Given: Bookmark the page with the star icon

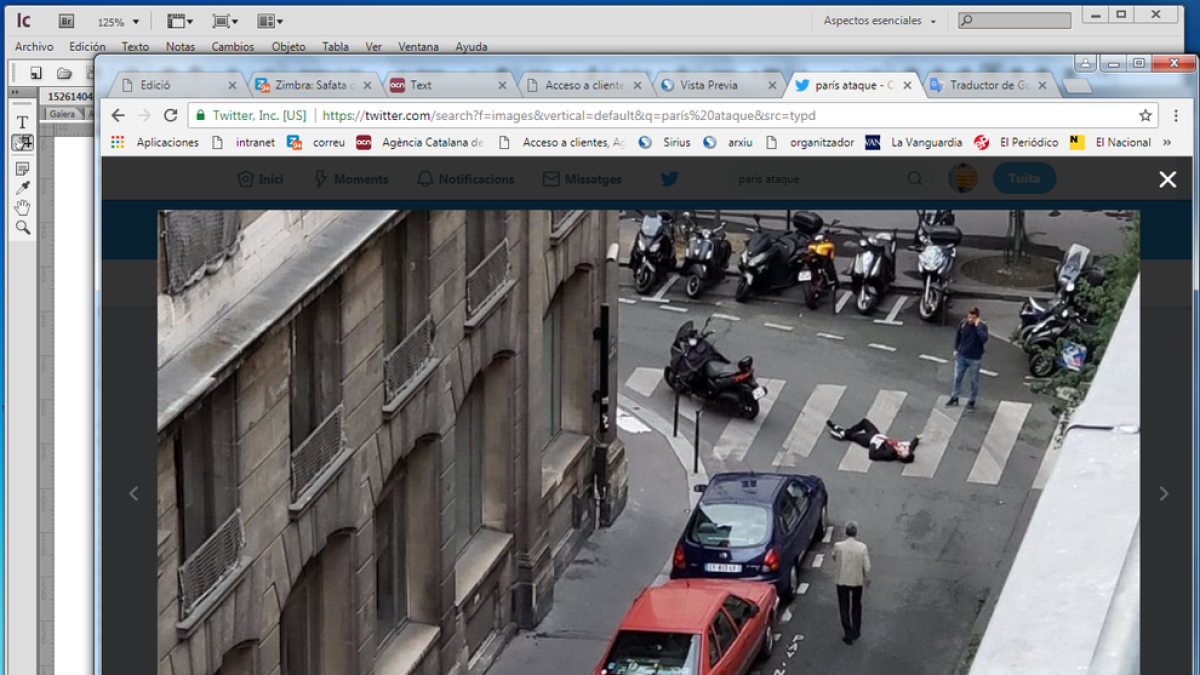Looking at the screenshot, I should tap(1147, 116).
